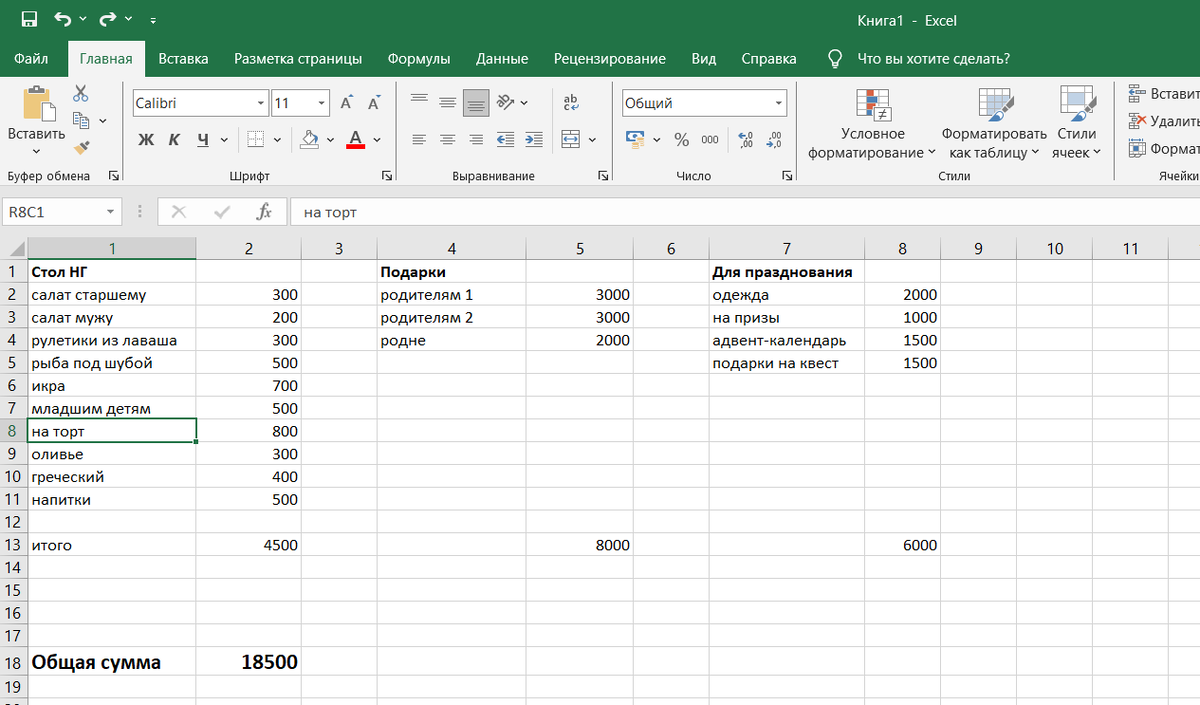Click the Copy icon in Буфер обмена
Screen dimensions: 1200x705
81,121
